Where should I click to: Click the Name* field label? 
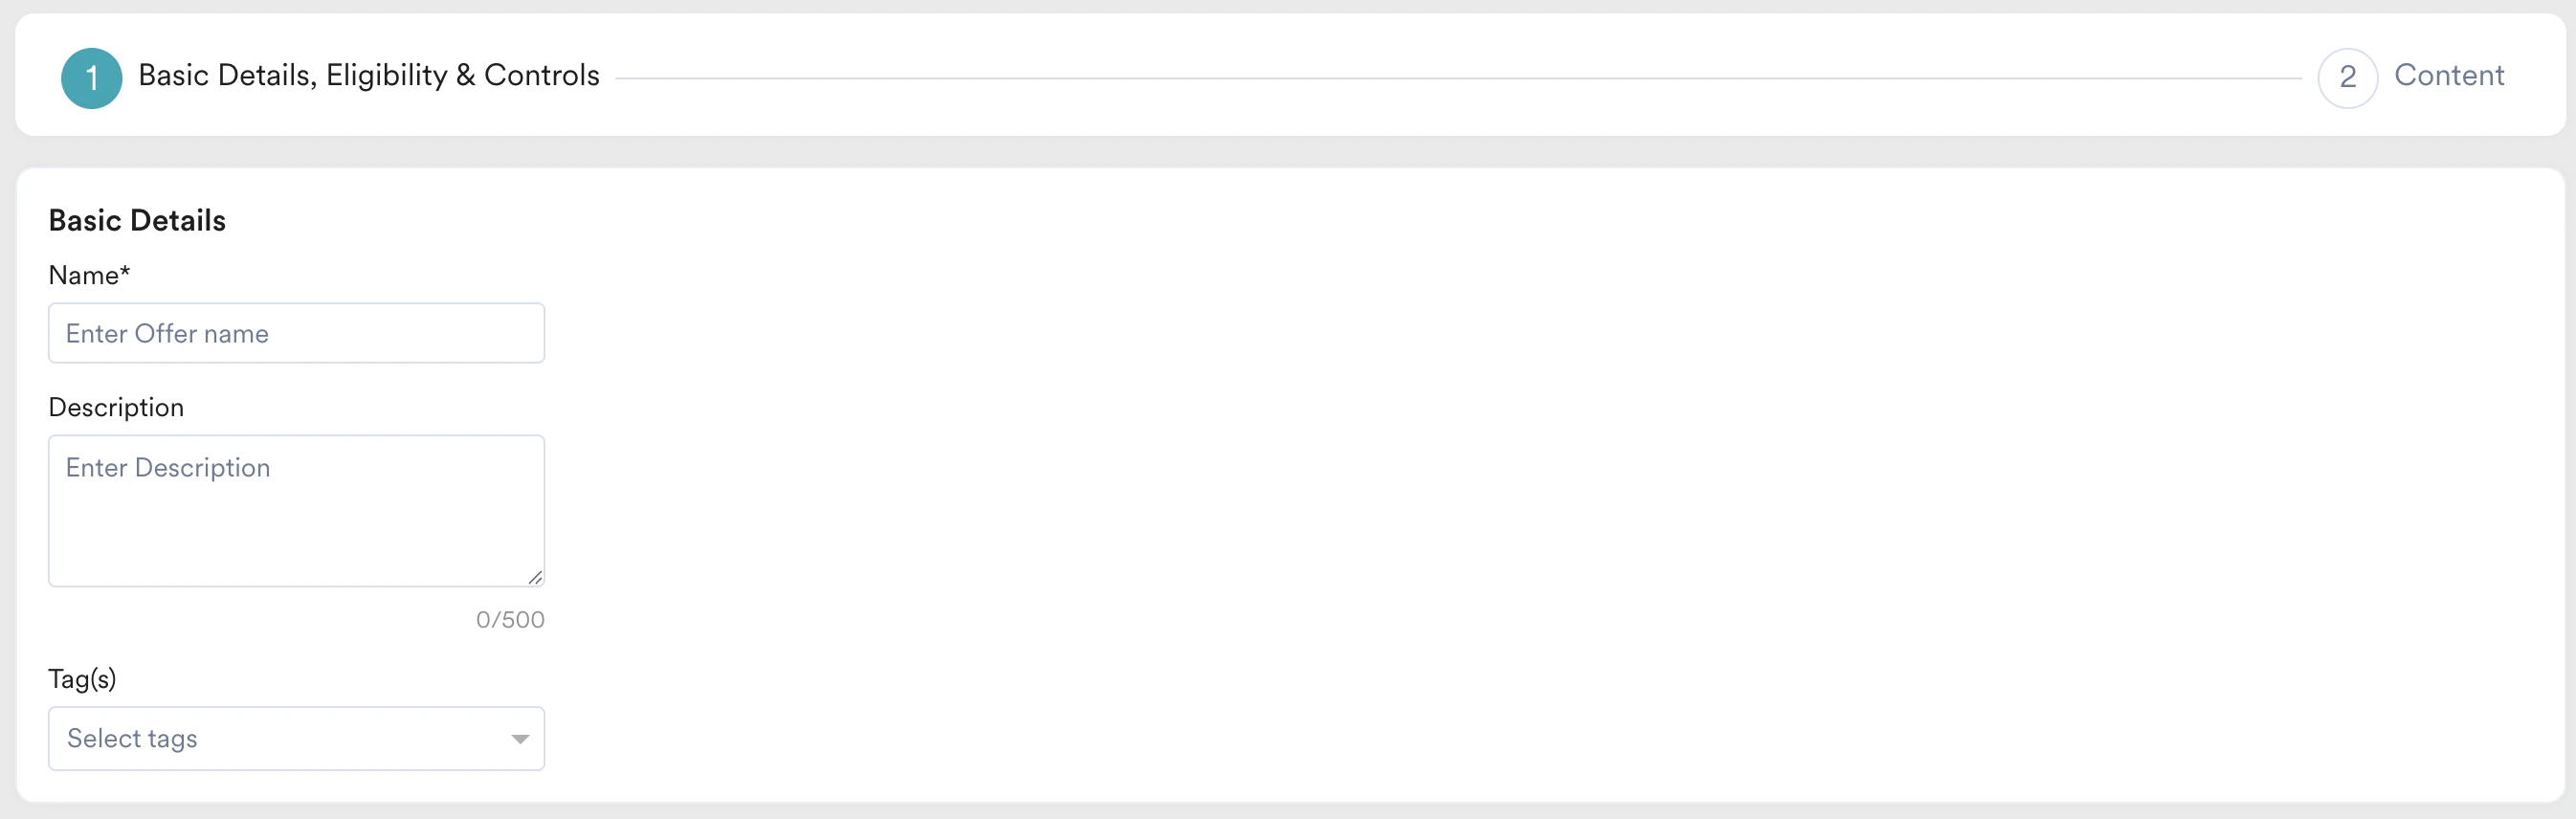(89, 274)
